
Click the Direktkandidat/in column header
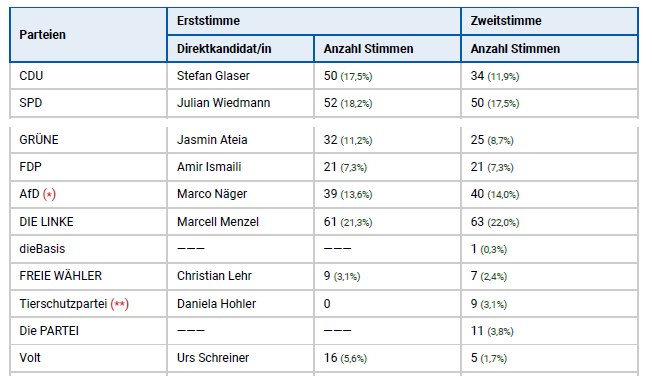240,49
